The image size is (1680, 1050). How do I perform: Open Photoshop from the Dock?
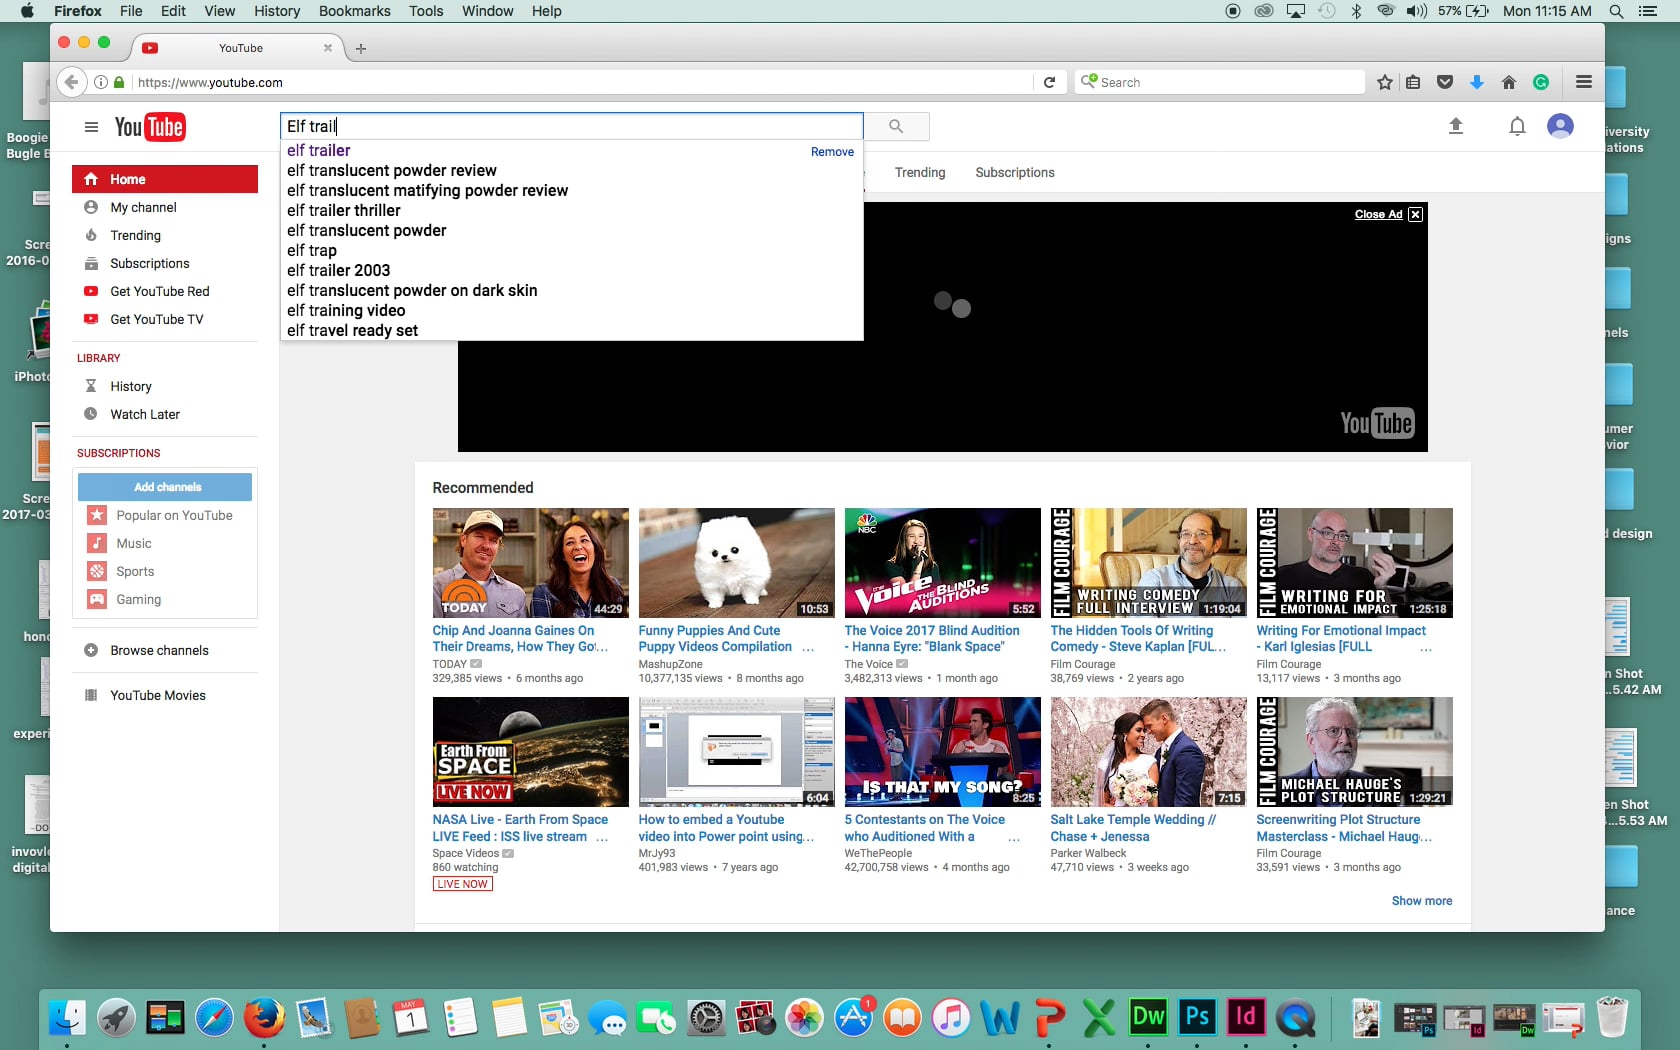tap(1197, 1018)
